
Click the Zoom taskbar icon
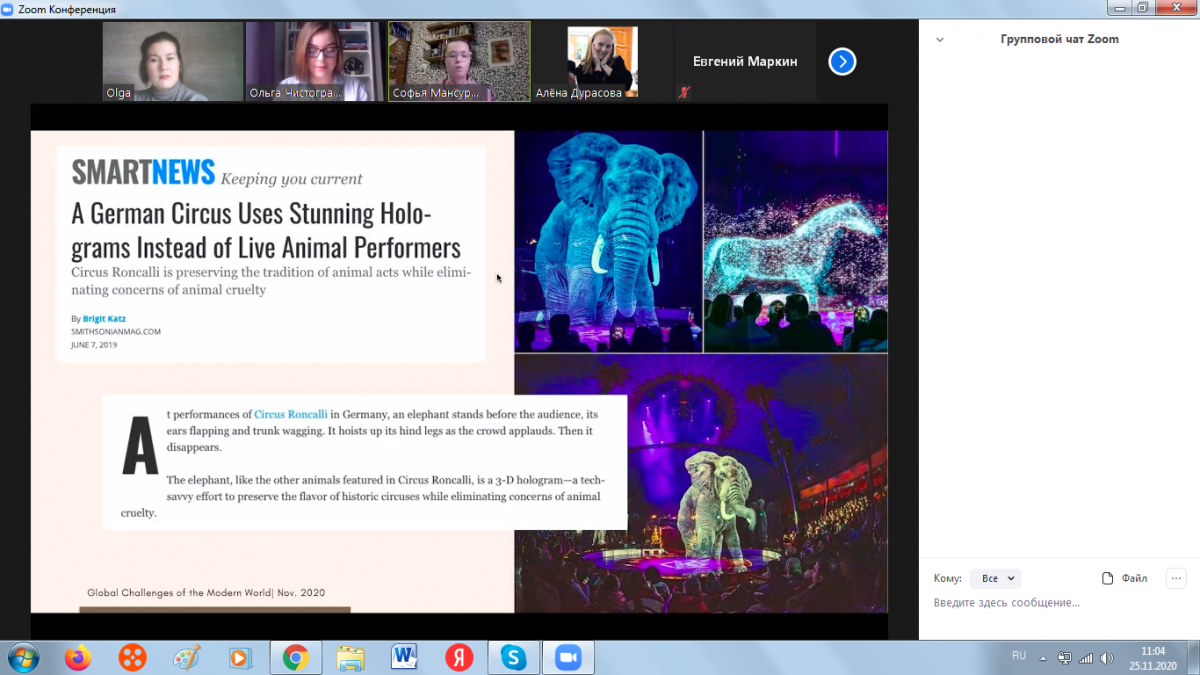point(568,657)
